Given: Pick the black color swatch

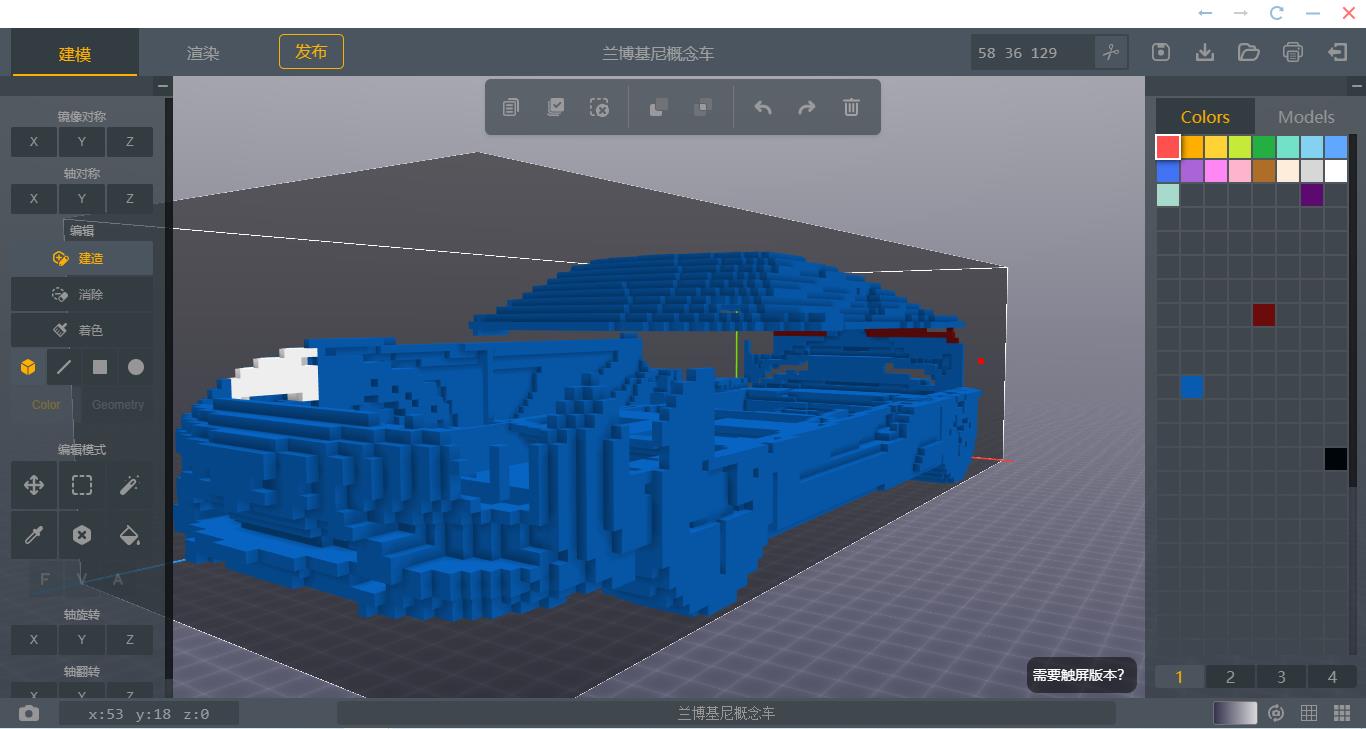Looking at the screenshot, I should pyautogui.click(x=1336, y=459).
